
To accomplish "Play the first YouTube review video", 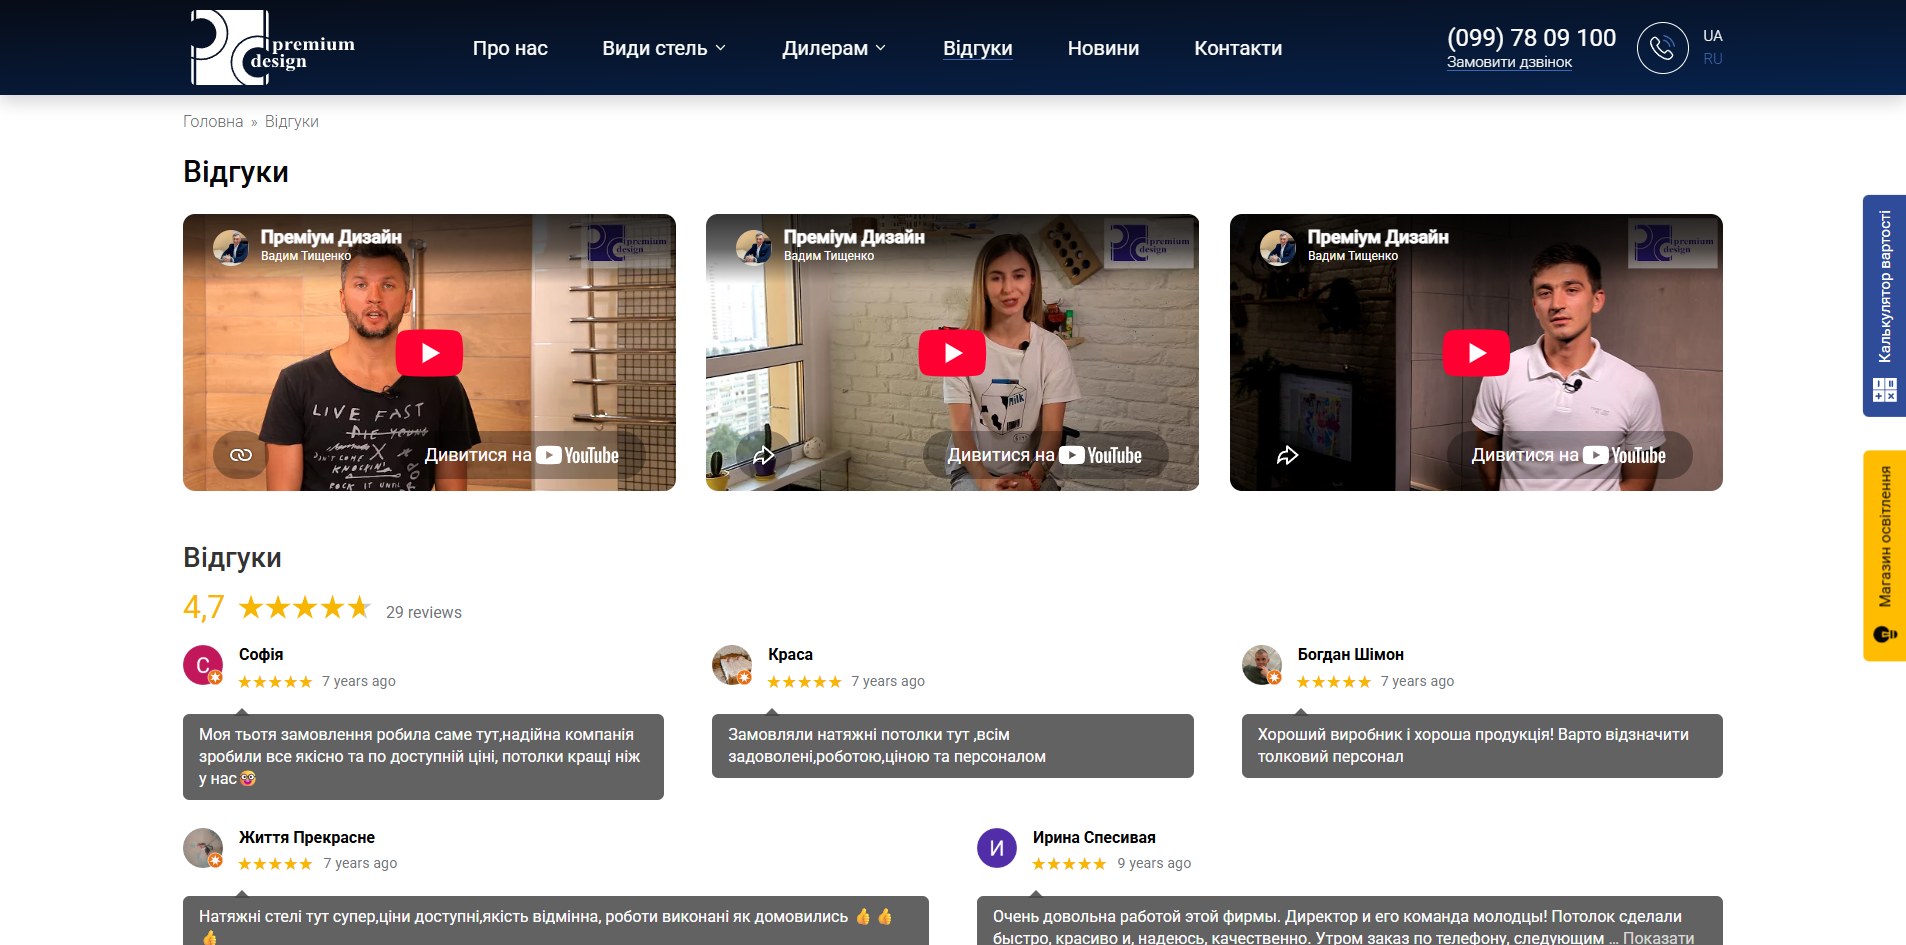I will [x=429, y=353].
